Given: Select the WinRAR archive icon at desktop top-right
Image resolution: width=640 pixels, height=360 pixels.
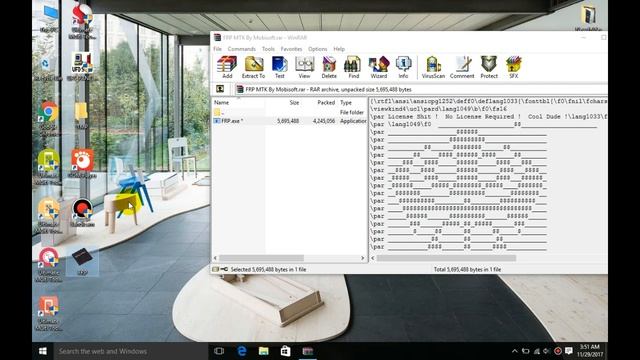Looking at the screenshot, I should pyautogui.click(x=588, y=19).
